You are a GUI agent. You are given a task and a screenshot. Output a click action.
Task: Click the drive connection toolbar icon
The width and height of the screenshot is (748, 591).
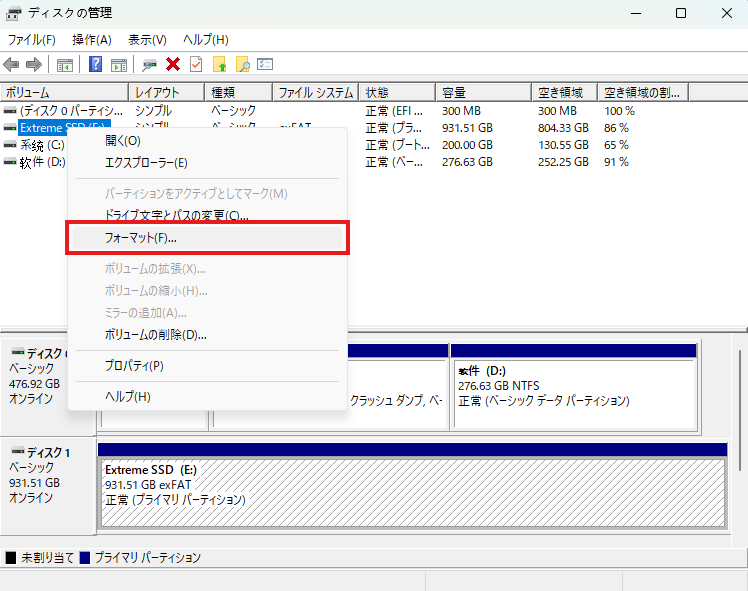150,65
